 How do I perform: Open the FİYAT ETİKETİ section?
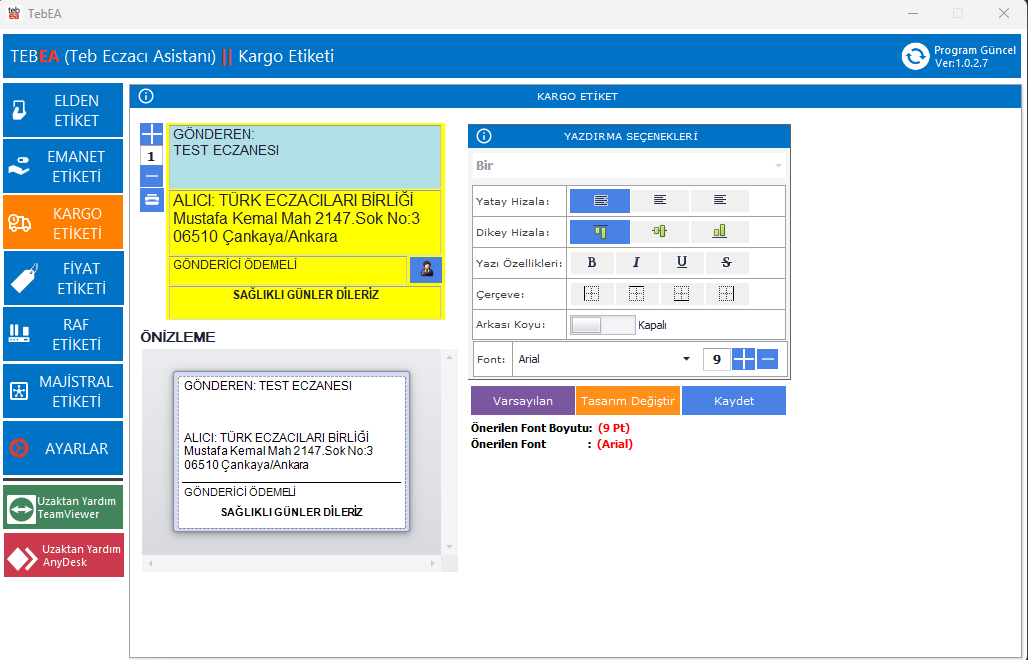pos(62,278)
